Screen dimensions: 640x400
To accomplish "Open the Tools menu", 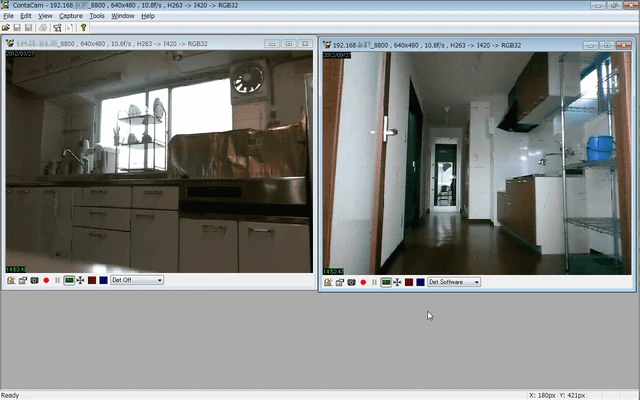I will point(96,16).
